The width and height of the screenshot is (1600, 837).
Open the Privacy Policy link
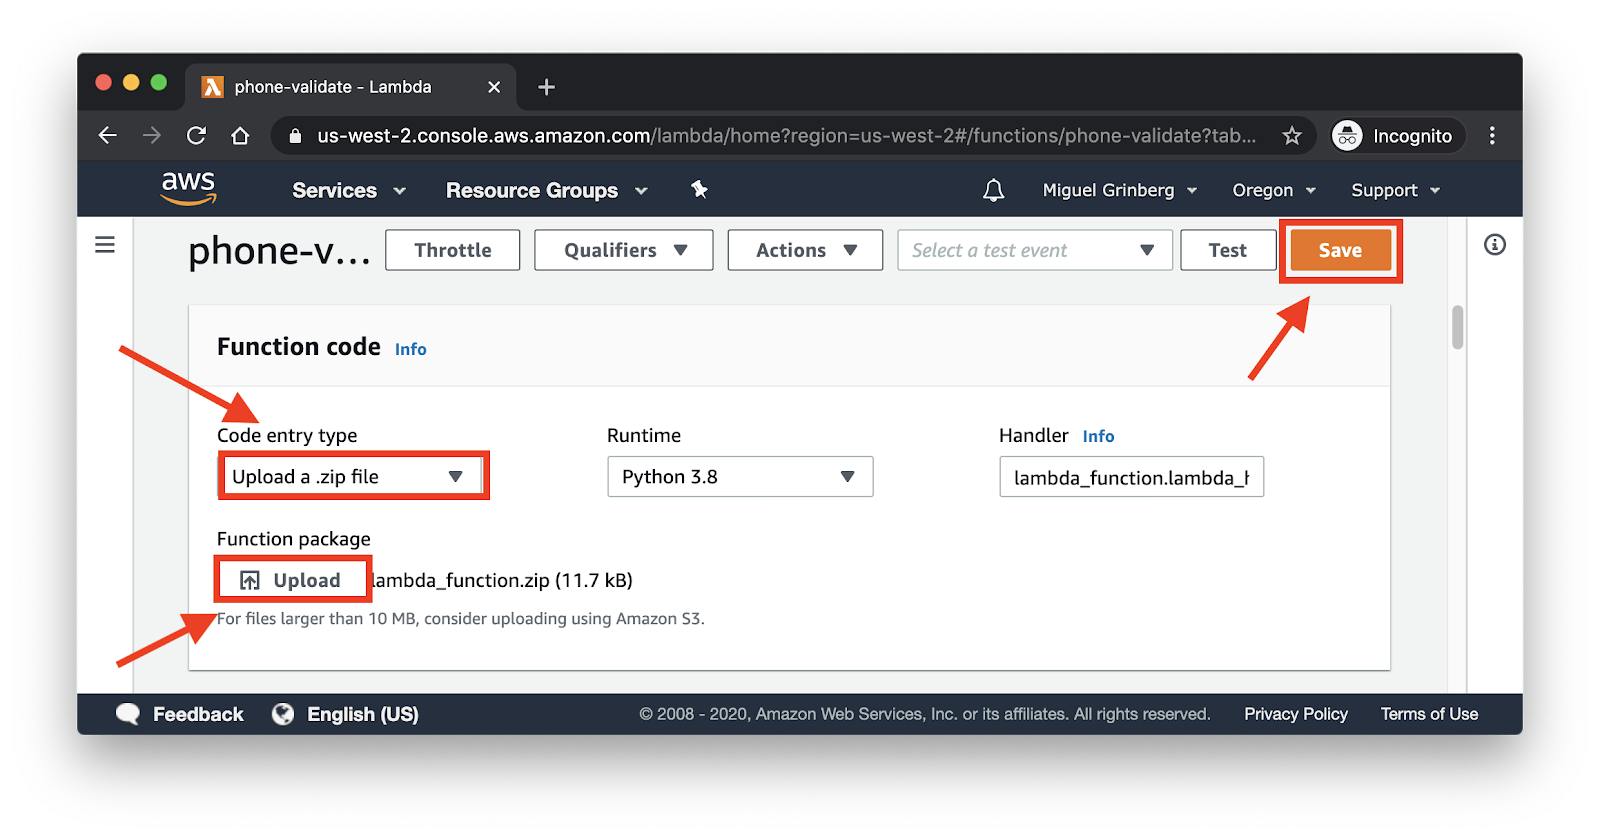coord(1296,714)
